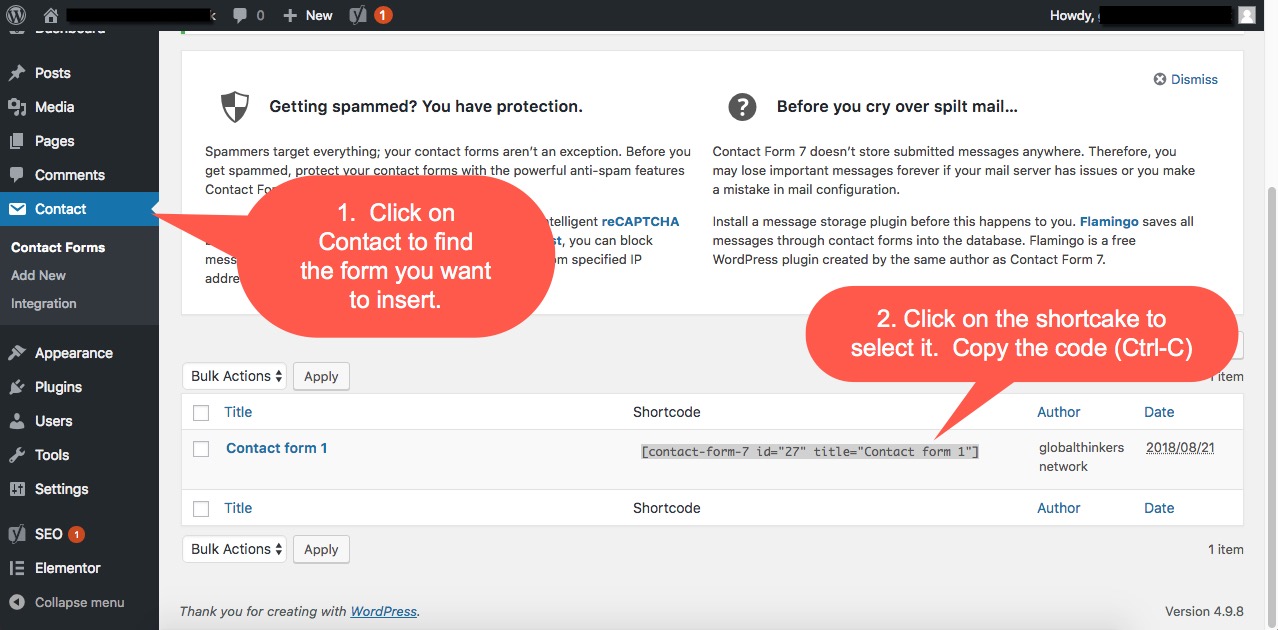Click Version 4.9.8 footer text

pos(1204,611)
